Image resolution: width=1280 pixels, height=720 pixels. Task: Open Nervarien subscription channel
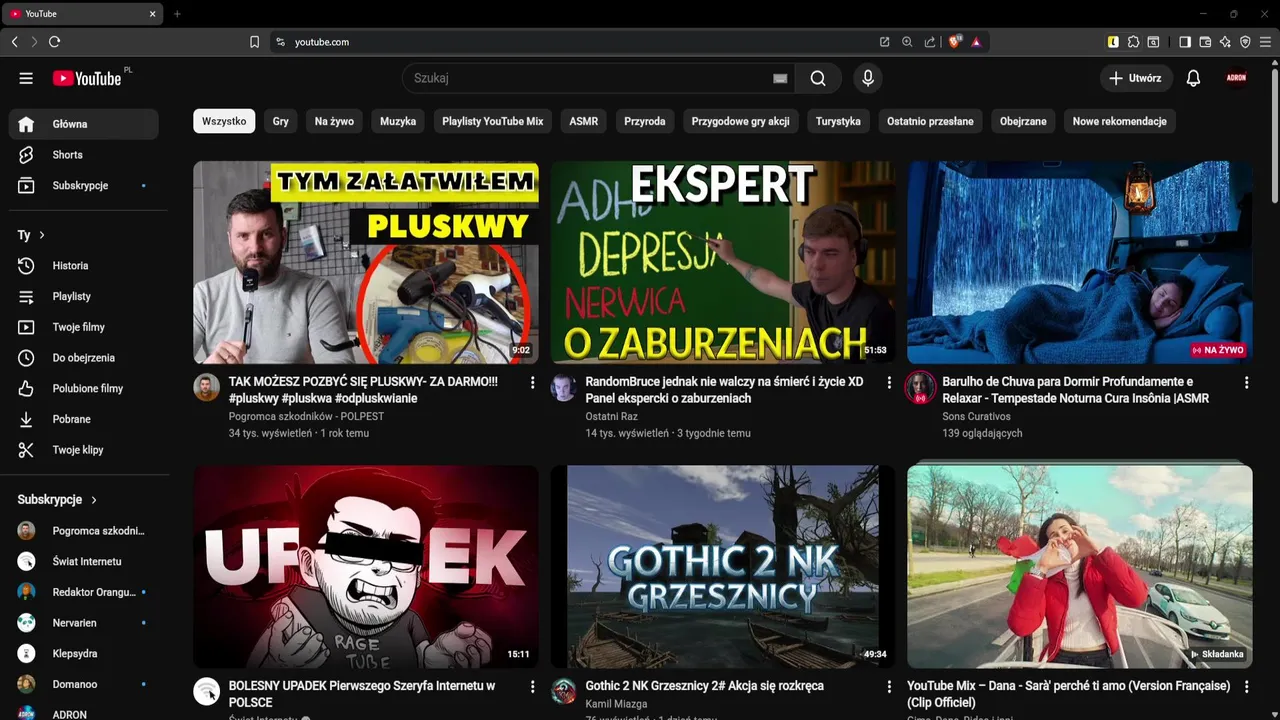pyautogui.click(x=84, y=623)
